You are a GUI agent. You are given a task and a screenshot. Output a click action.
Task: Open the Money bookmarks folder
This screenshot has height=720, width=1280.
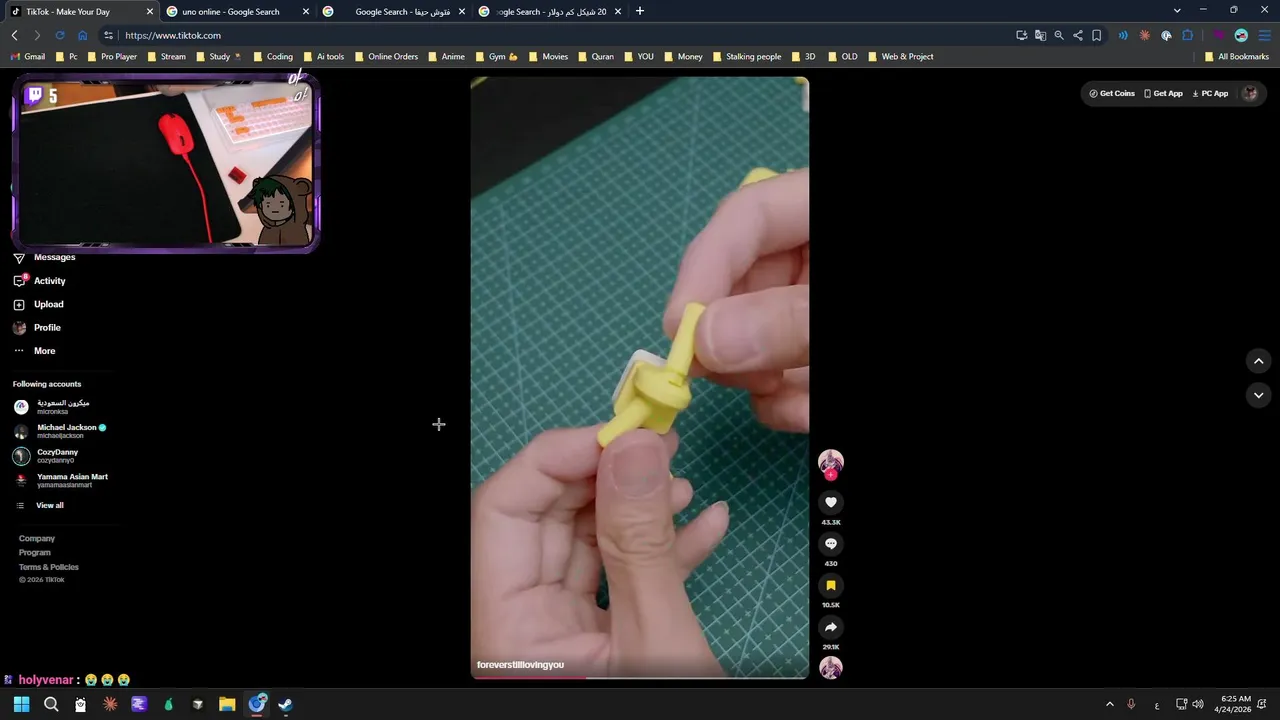(682, 57)
